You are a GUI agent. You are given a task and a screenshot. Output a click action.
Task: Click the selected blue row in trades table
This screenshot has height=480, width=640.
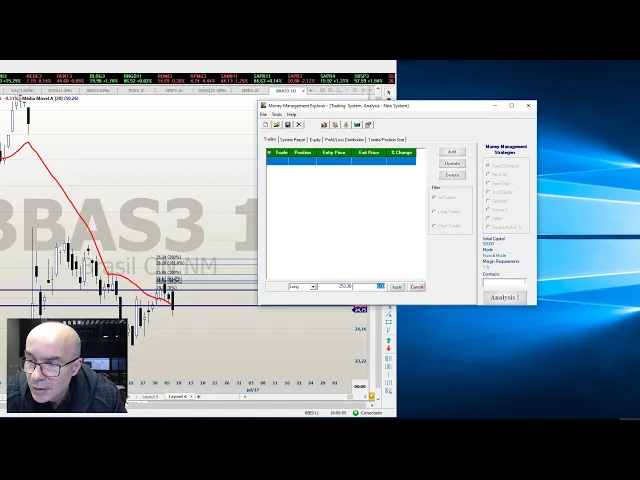click(x=341, y=161)
